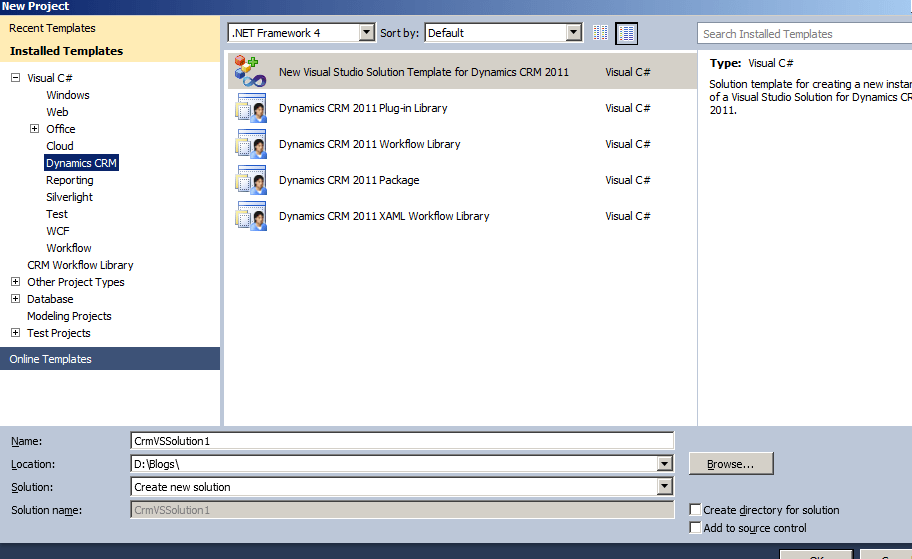
Task: Select Other Project Types label
Action: point(76,282)
